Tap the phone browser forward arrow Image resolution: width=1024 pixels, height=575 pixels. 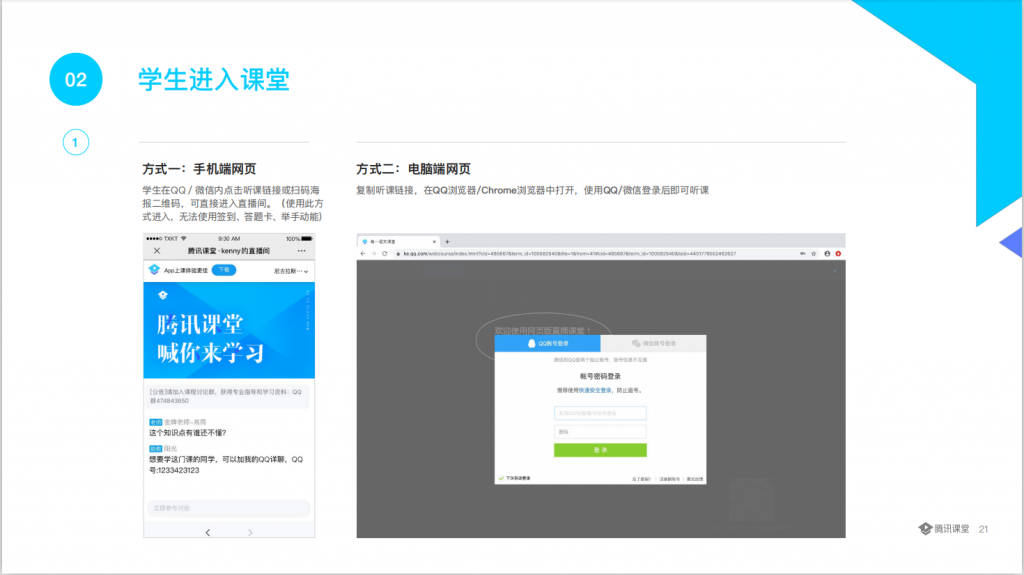coord(250,533)
